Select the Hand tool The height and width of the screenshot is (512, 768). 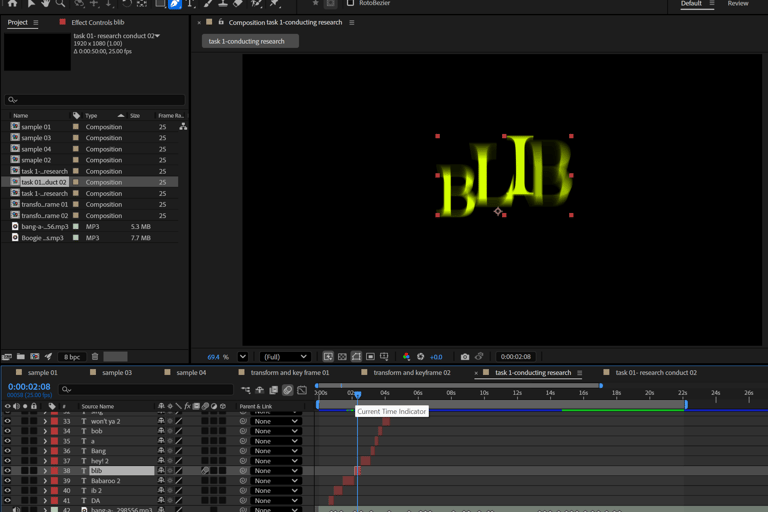pos(45,4)
